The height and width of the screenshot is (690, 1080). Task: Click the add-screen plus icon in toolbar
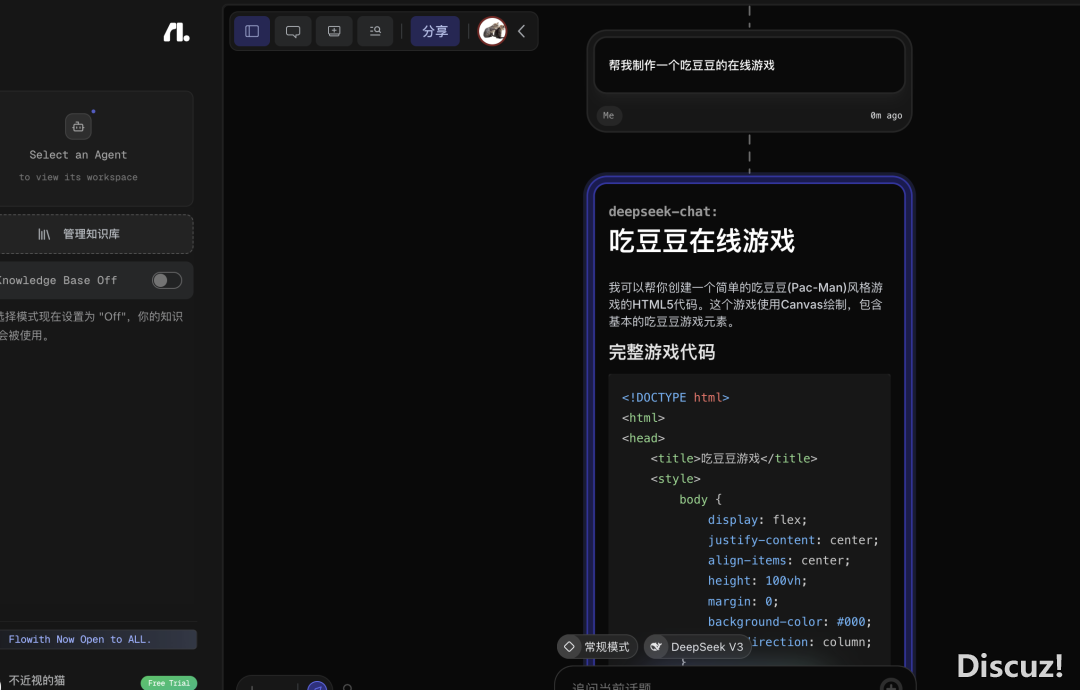point(334,31)
